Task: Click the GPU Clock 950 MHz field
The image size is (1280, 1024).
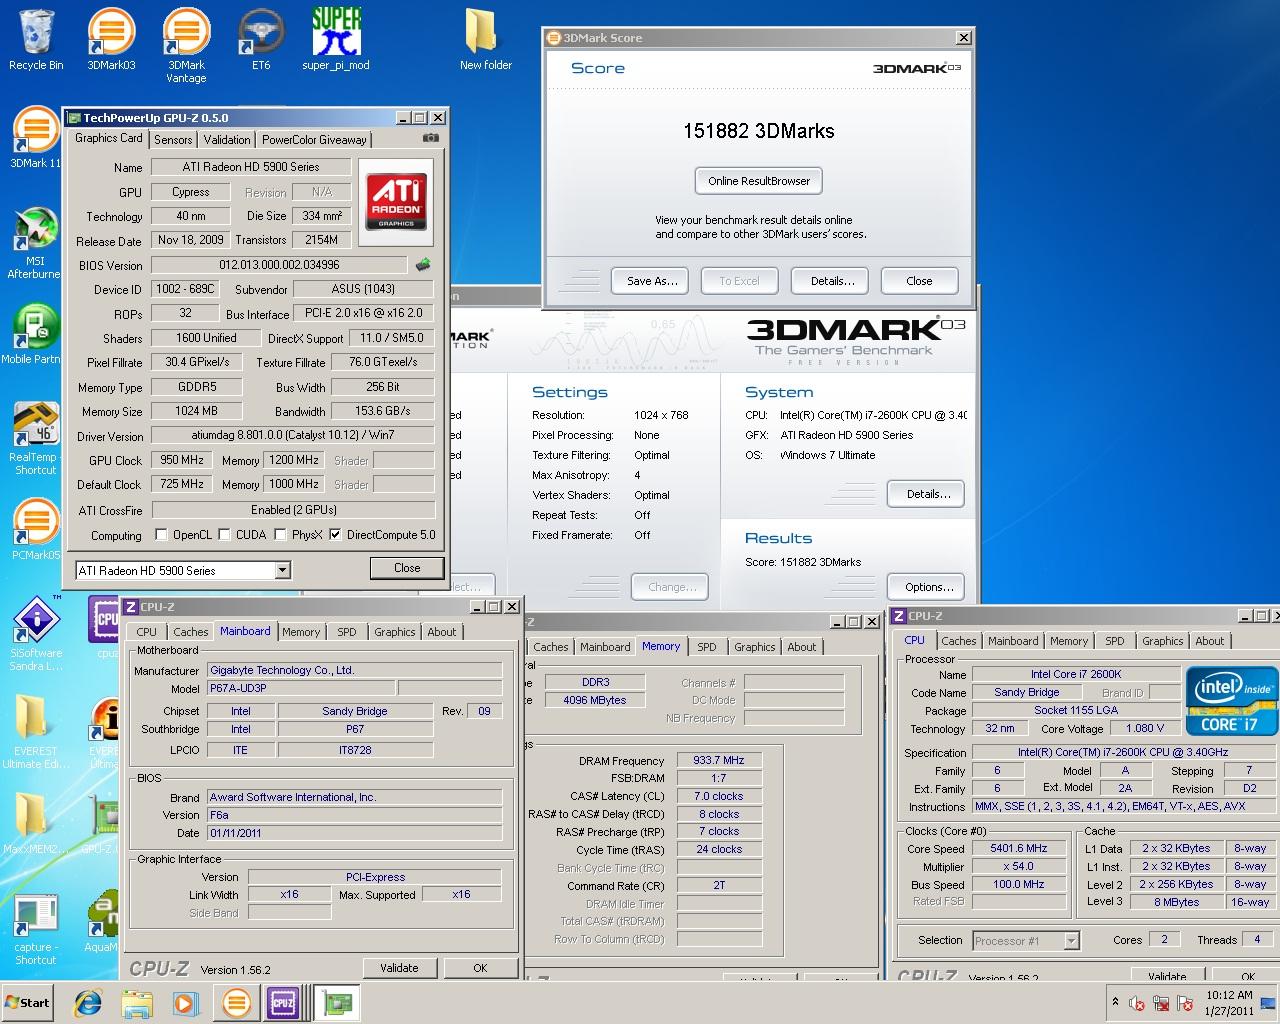Action: (x=181, y=460)
